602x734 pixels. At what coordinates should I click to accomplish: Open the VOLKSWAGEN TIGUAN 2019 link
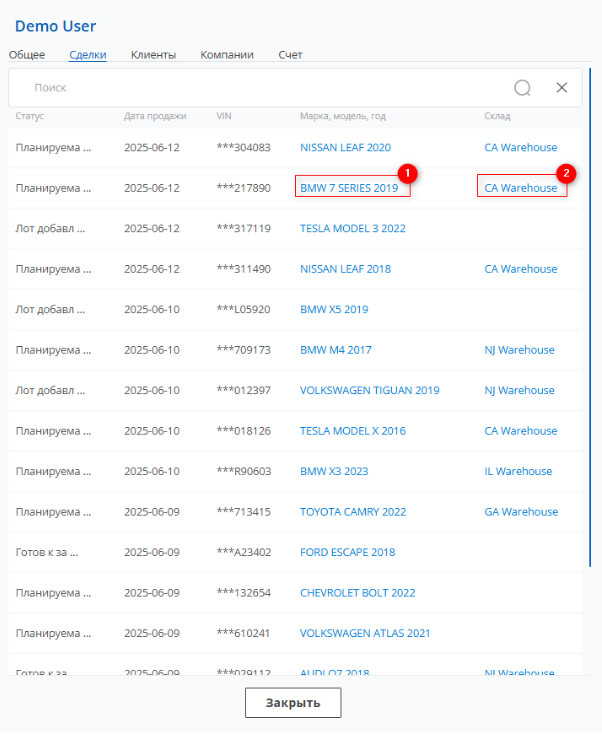[370, 390]
